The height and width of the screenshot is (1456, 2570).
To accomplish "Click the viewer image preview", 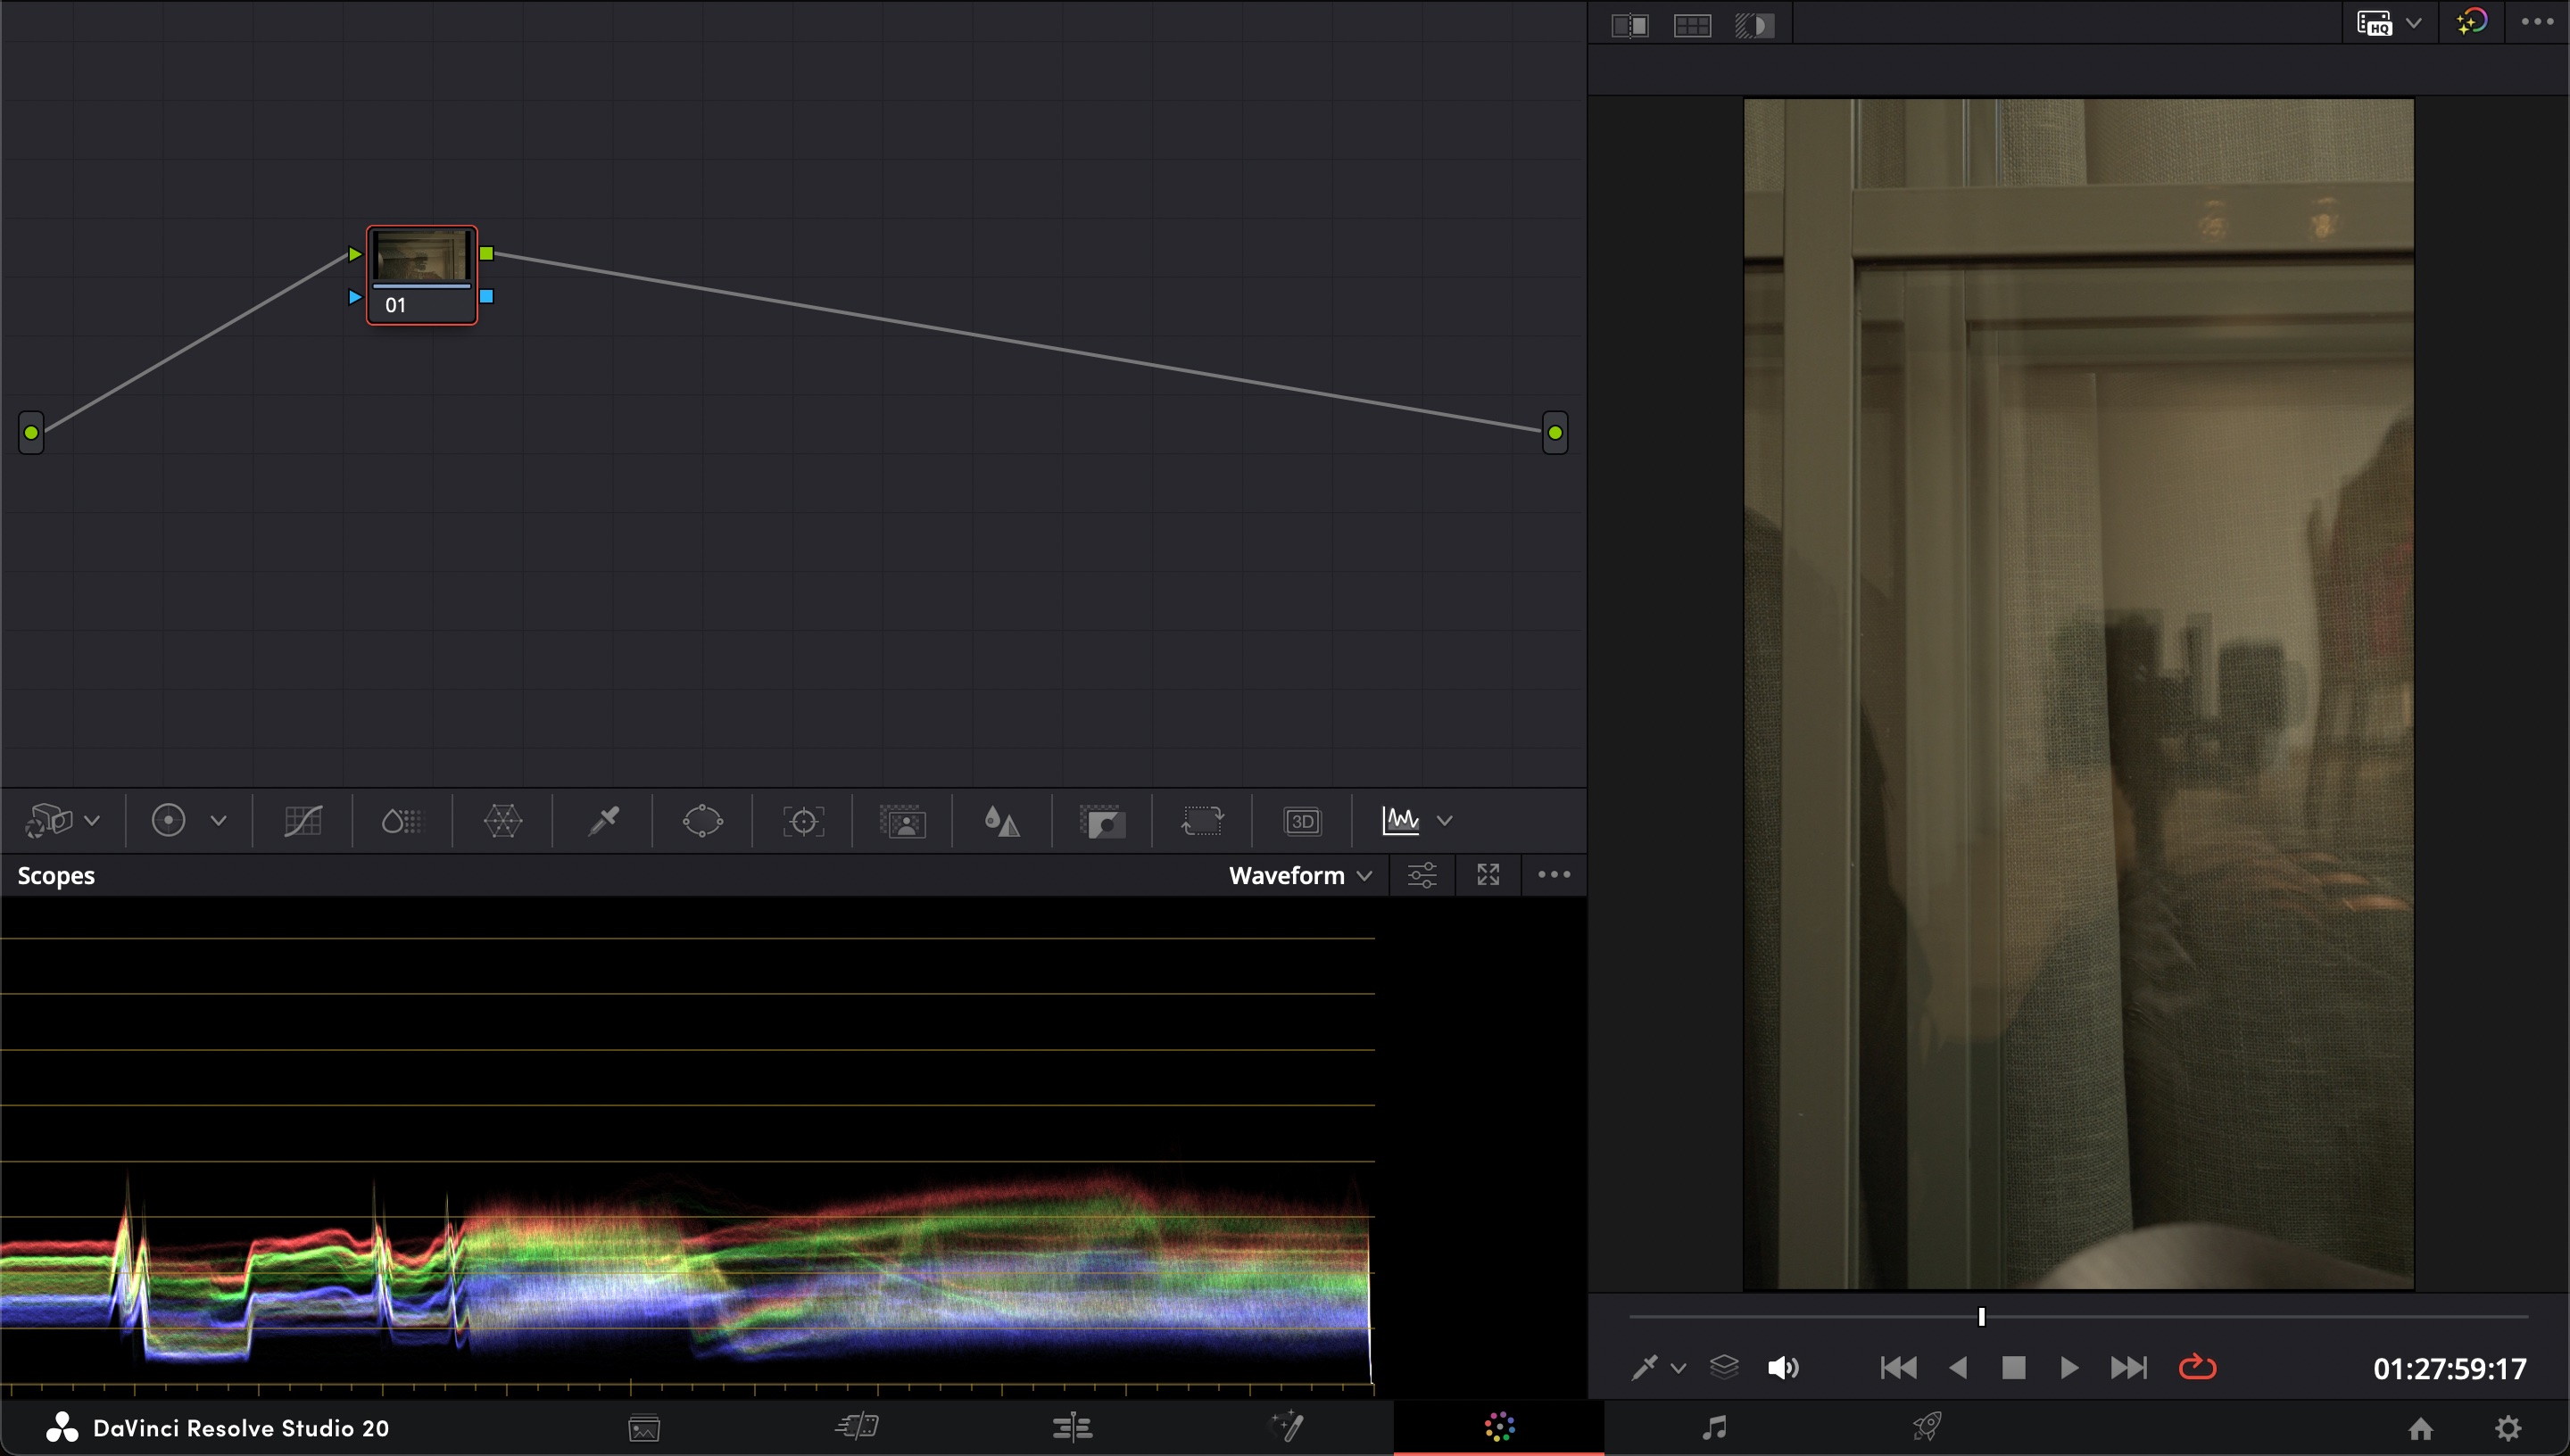I will [x=2078, y=693].
